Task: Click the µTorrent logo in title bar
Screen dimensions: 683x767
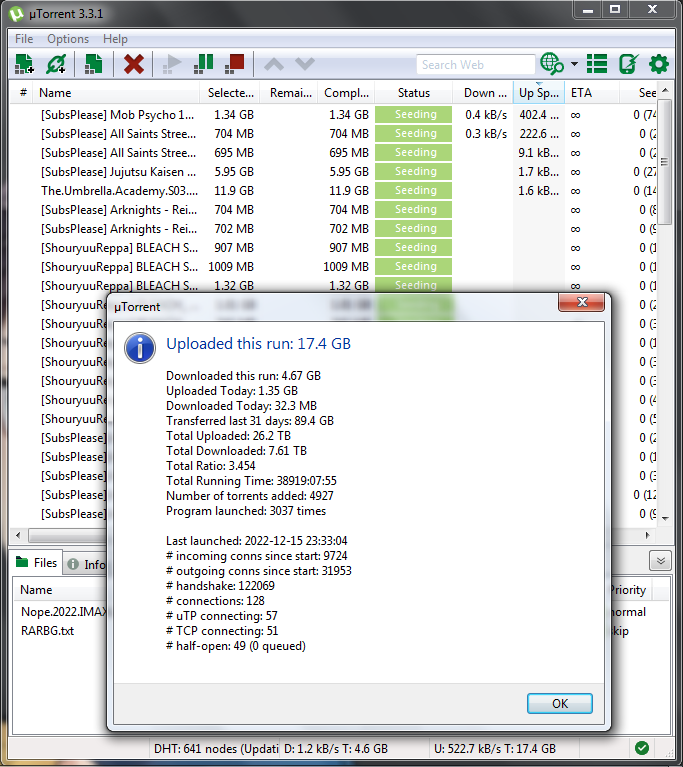Action: coord(16,13)
